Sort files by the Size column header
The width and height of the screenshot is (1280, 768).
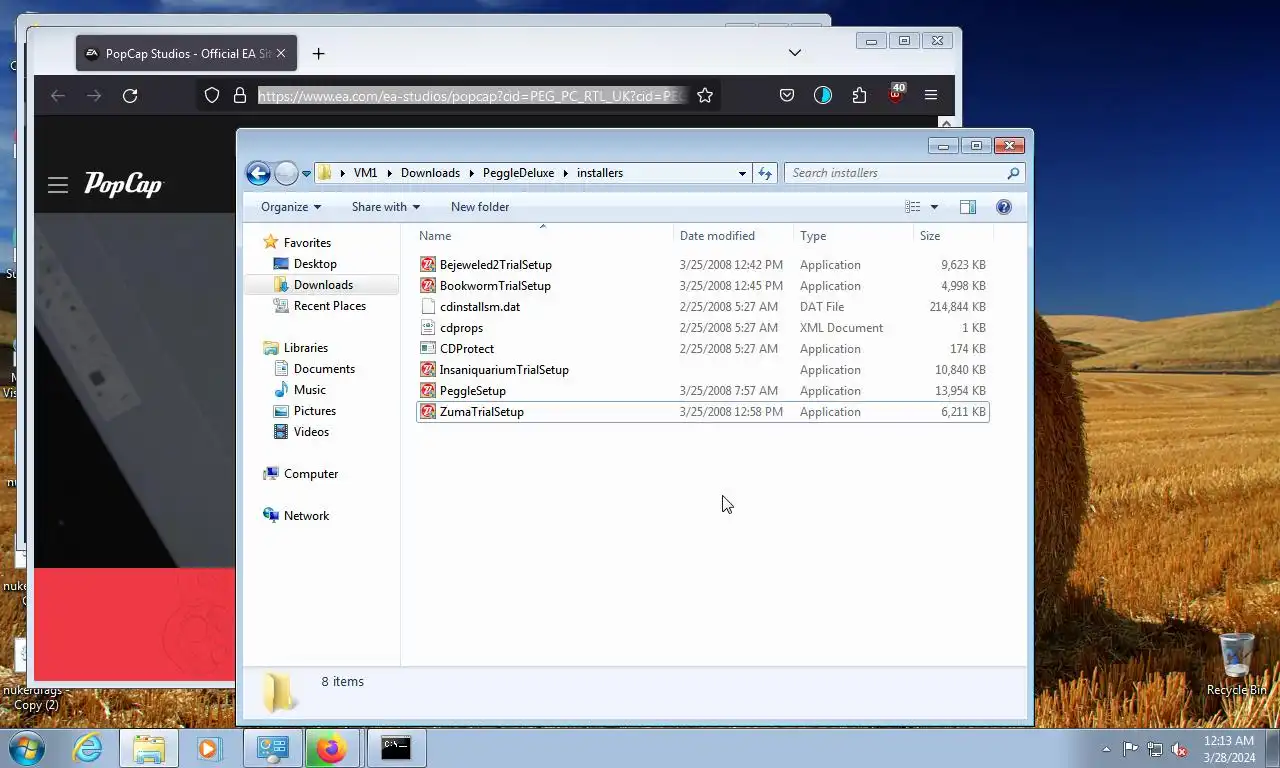(954, 236)
